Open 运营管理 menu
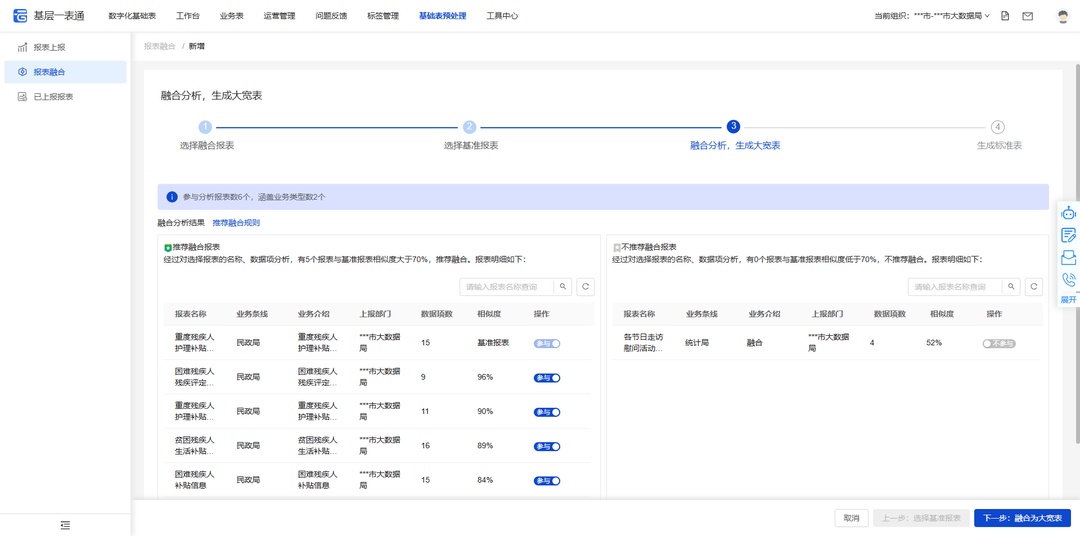 [279, 16]
